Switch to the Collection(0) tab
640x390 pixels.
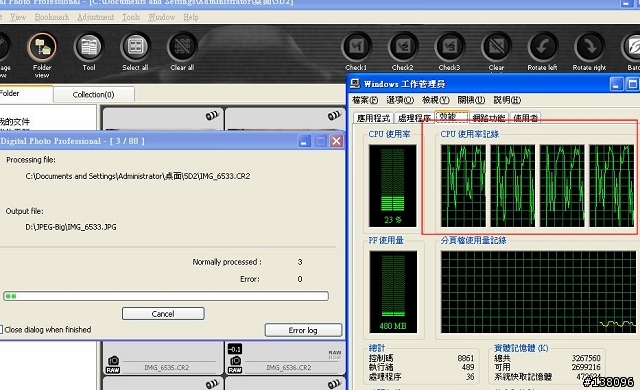(x=93, y=94)
